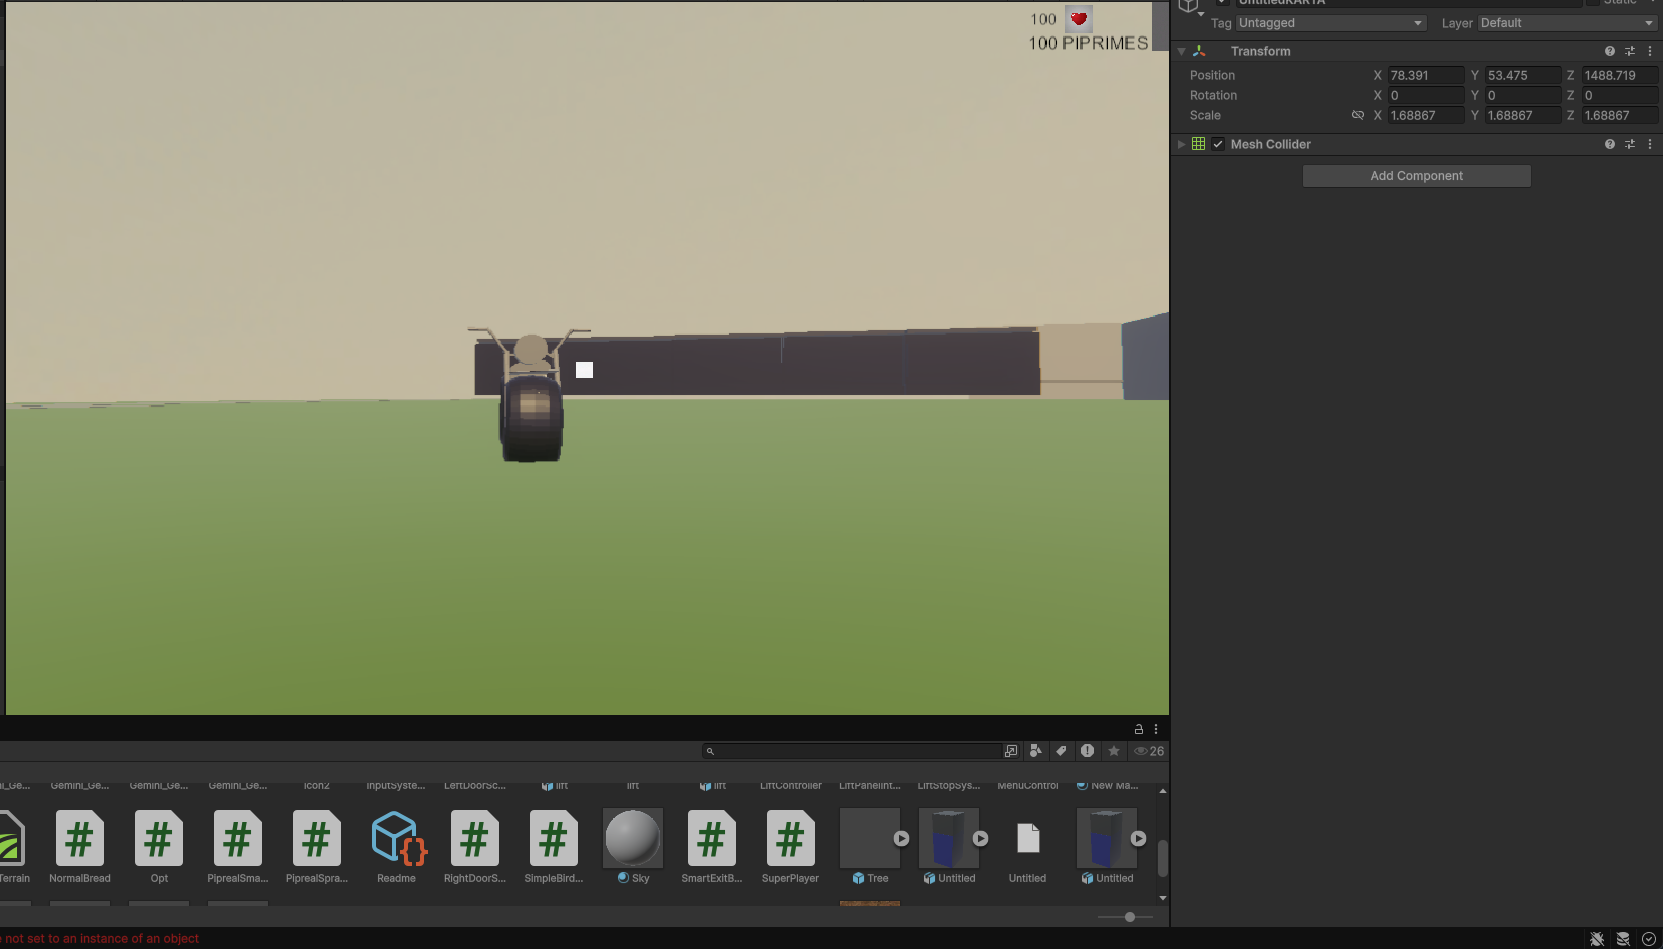Select the SimpleBird... script asset

[554, 847]
